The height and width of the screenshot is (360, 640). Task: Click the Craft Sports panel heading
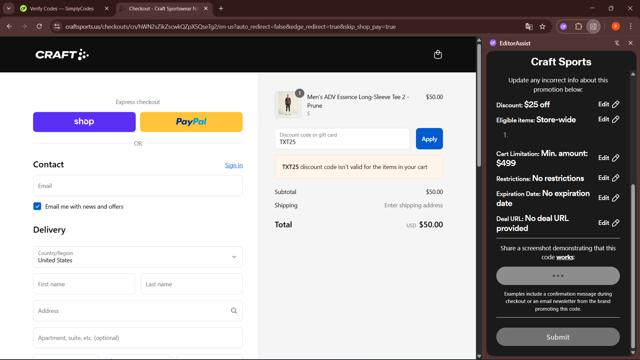tap(561, 62)
